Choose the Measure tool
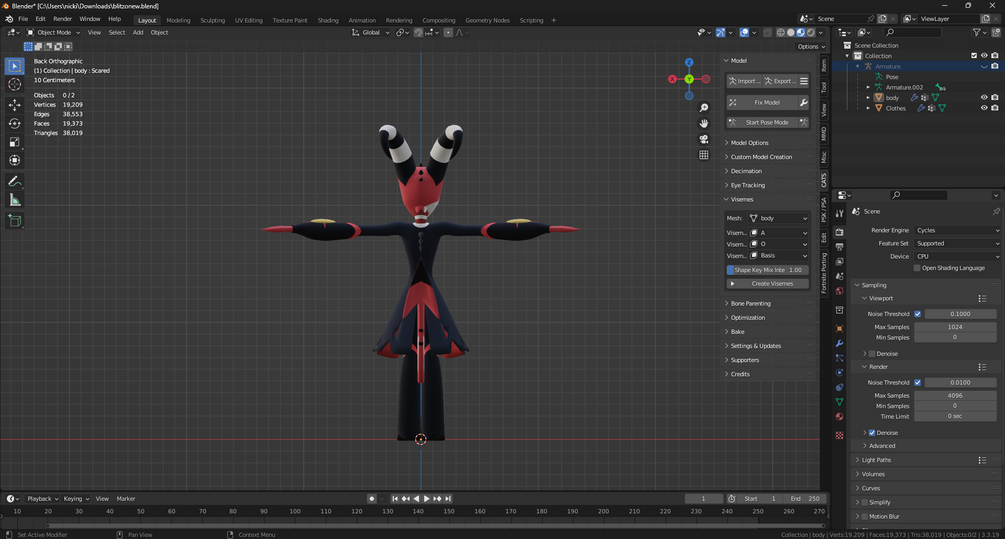This screenshot has width=1005, height=539. pyautogui.click(x=15, y=200)
